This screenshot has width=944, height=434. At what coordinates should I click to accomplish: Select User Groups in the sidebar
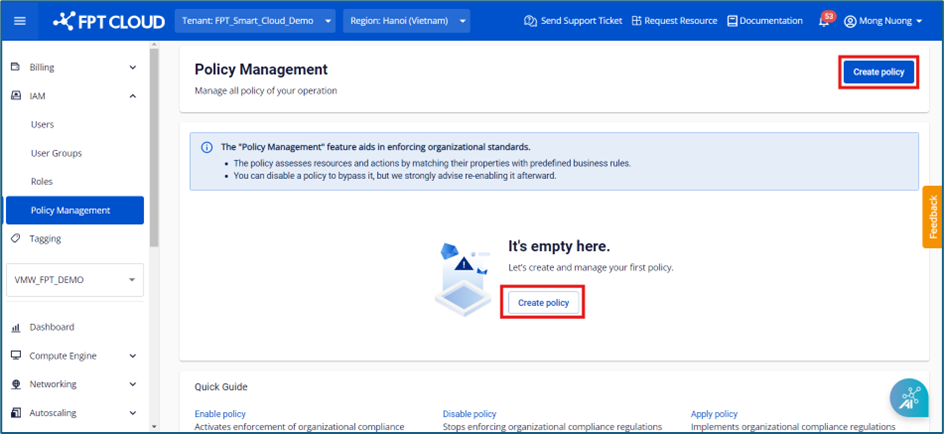click(56, 153)
